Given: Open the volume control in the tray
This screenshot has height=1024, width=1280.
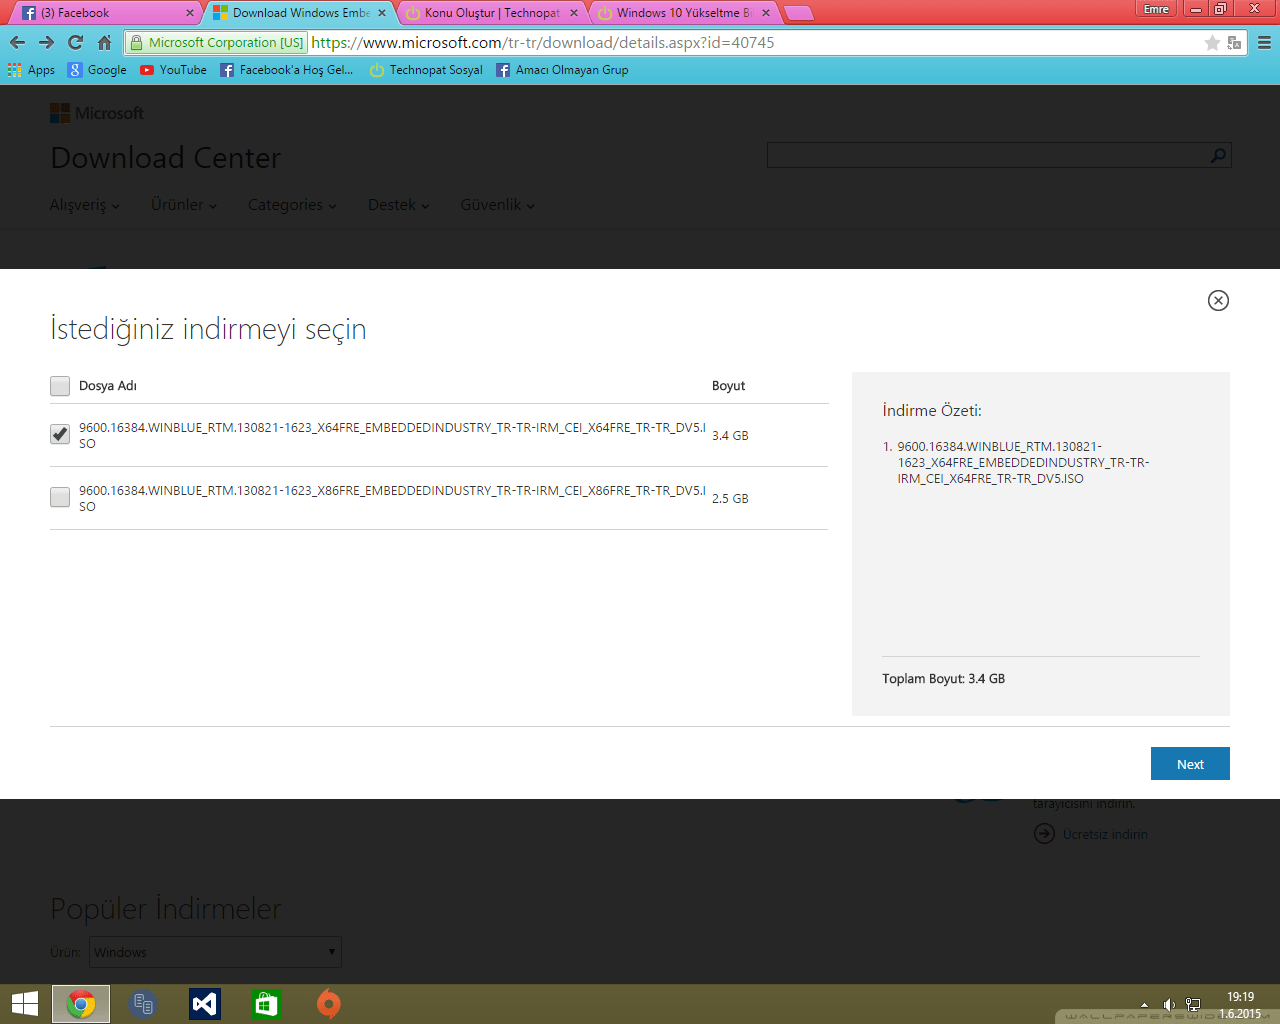Looking at the screenshot, I should click(1169, 1004).
